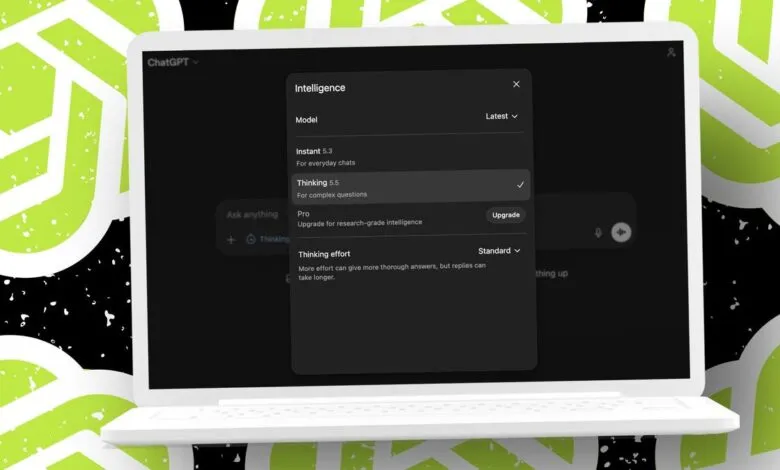Click the Model label
Viewport: 780px width, 470px height.
pyautogui.click(x=306, y=120)
